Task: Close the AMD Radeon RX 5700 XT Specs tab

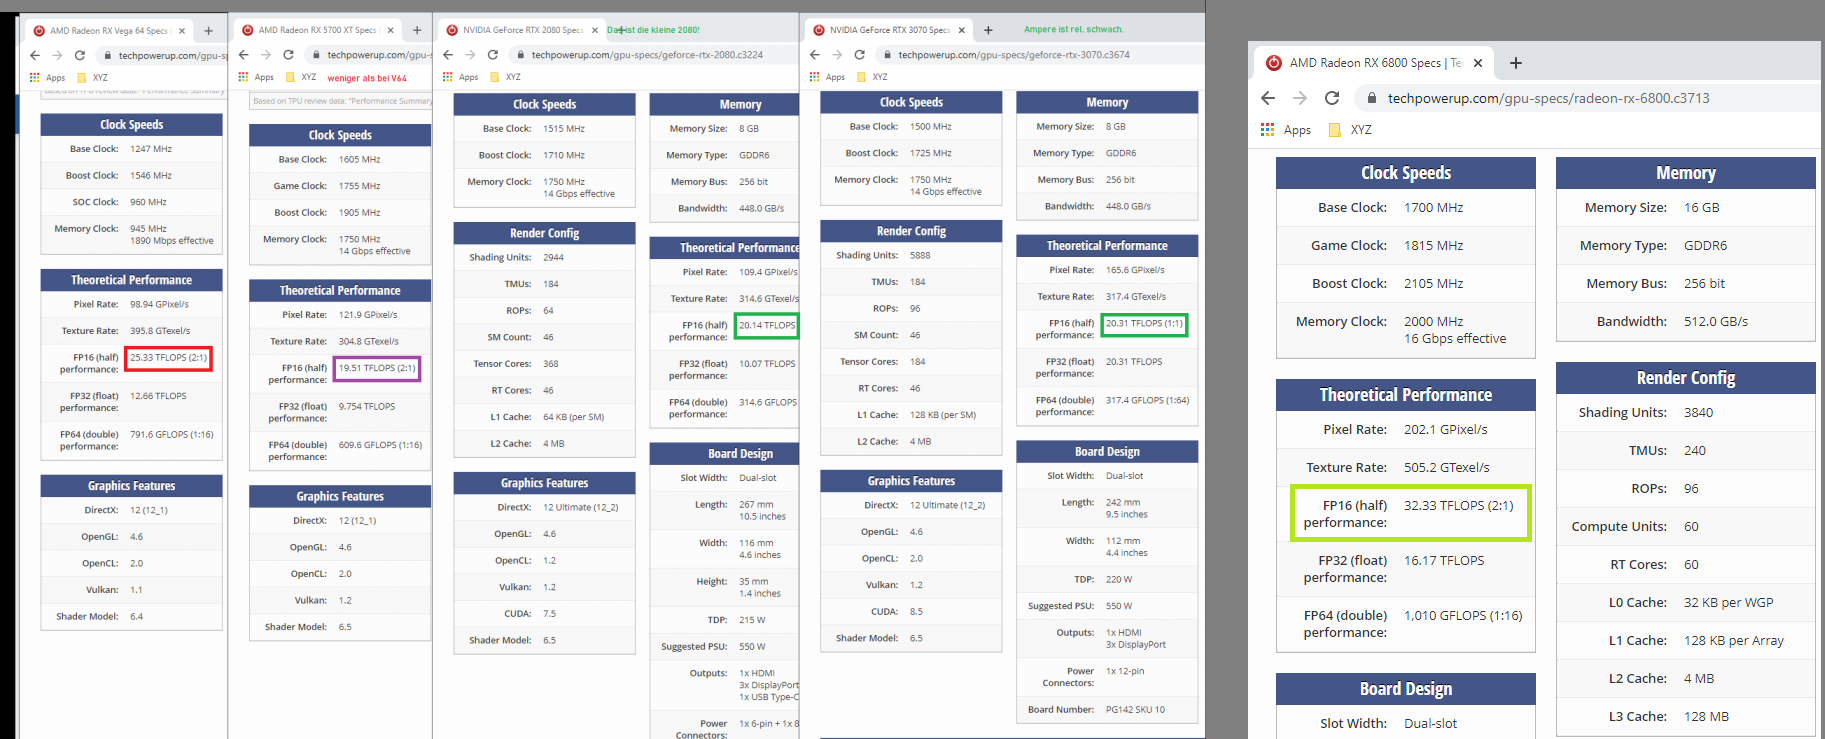Action: 389,30
